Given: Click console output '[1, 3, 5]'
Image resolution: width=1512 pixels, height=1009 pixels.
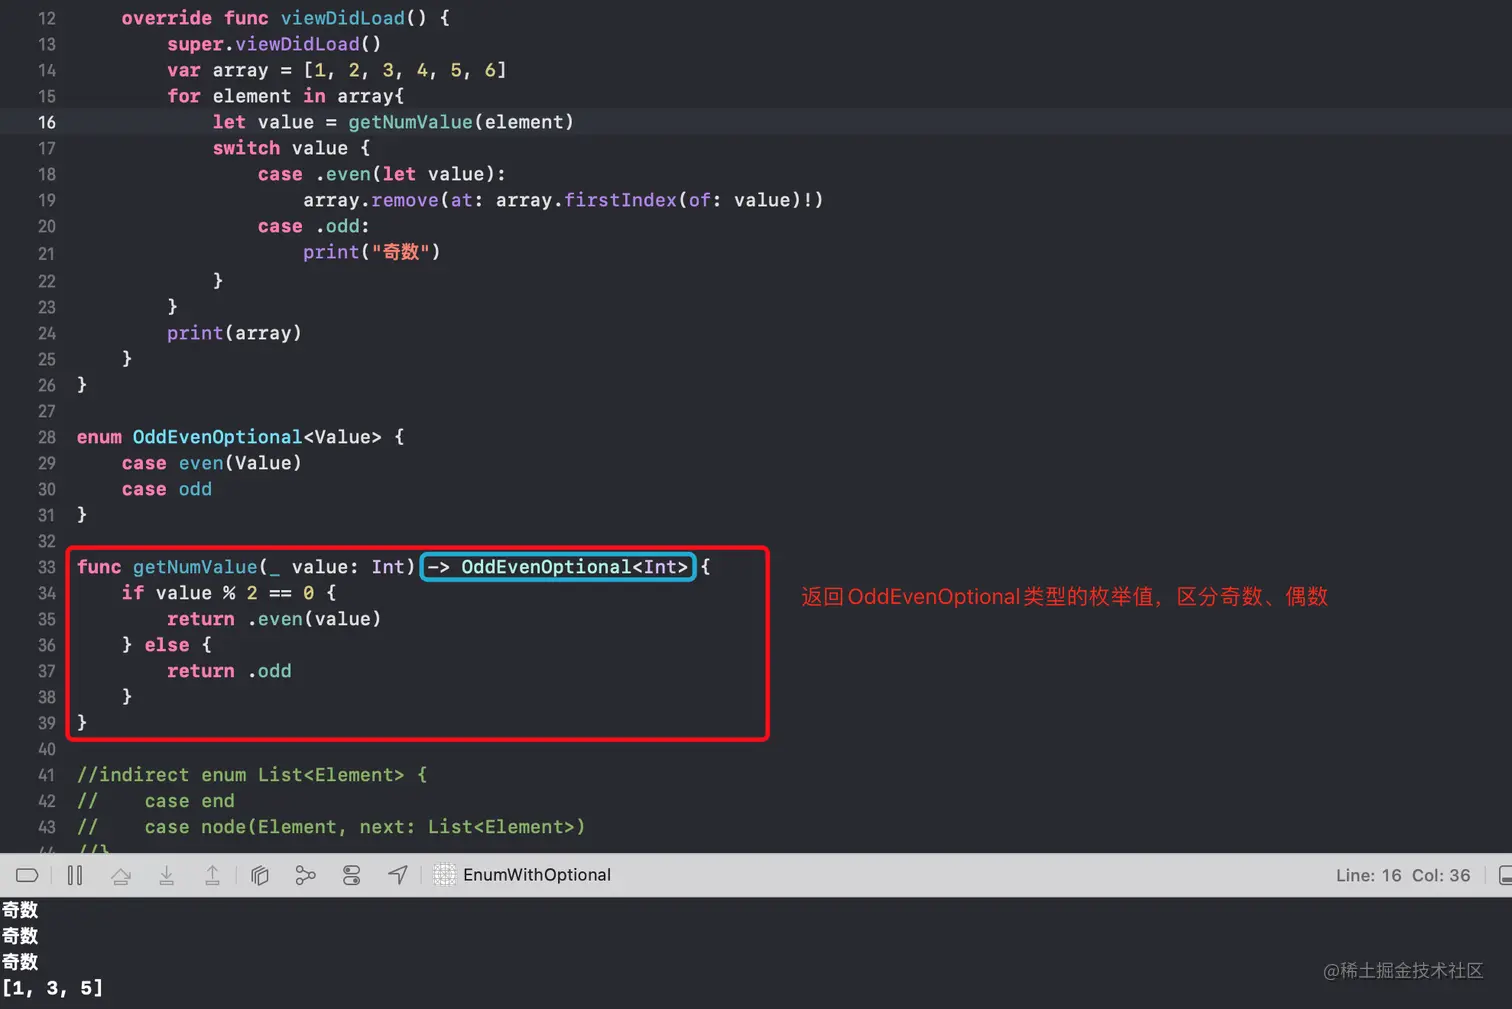Looking at the screenshot, I should tap(52, 988).
